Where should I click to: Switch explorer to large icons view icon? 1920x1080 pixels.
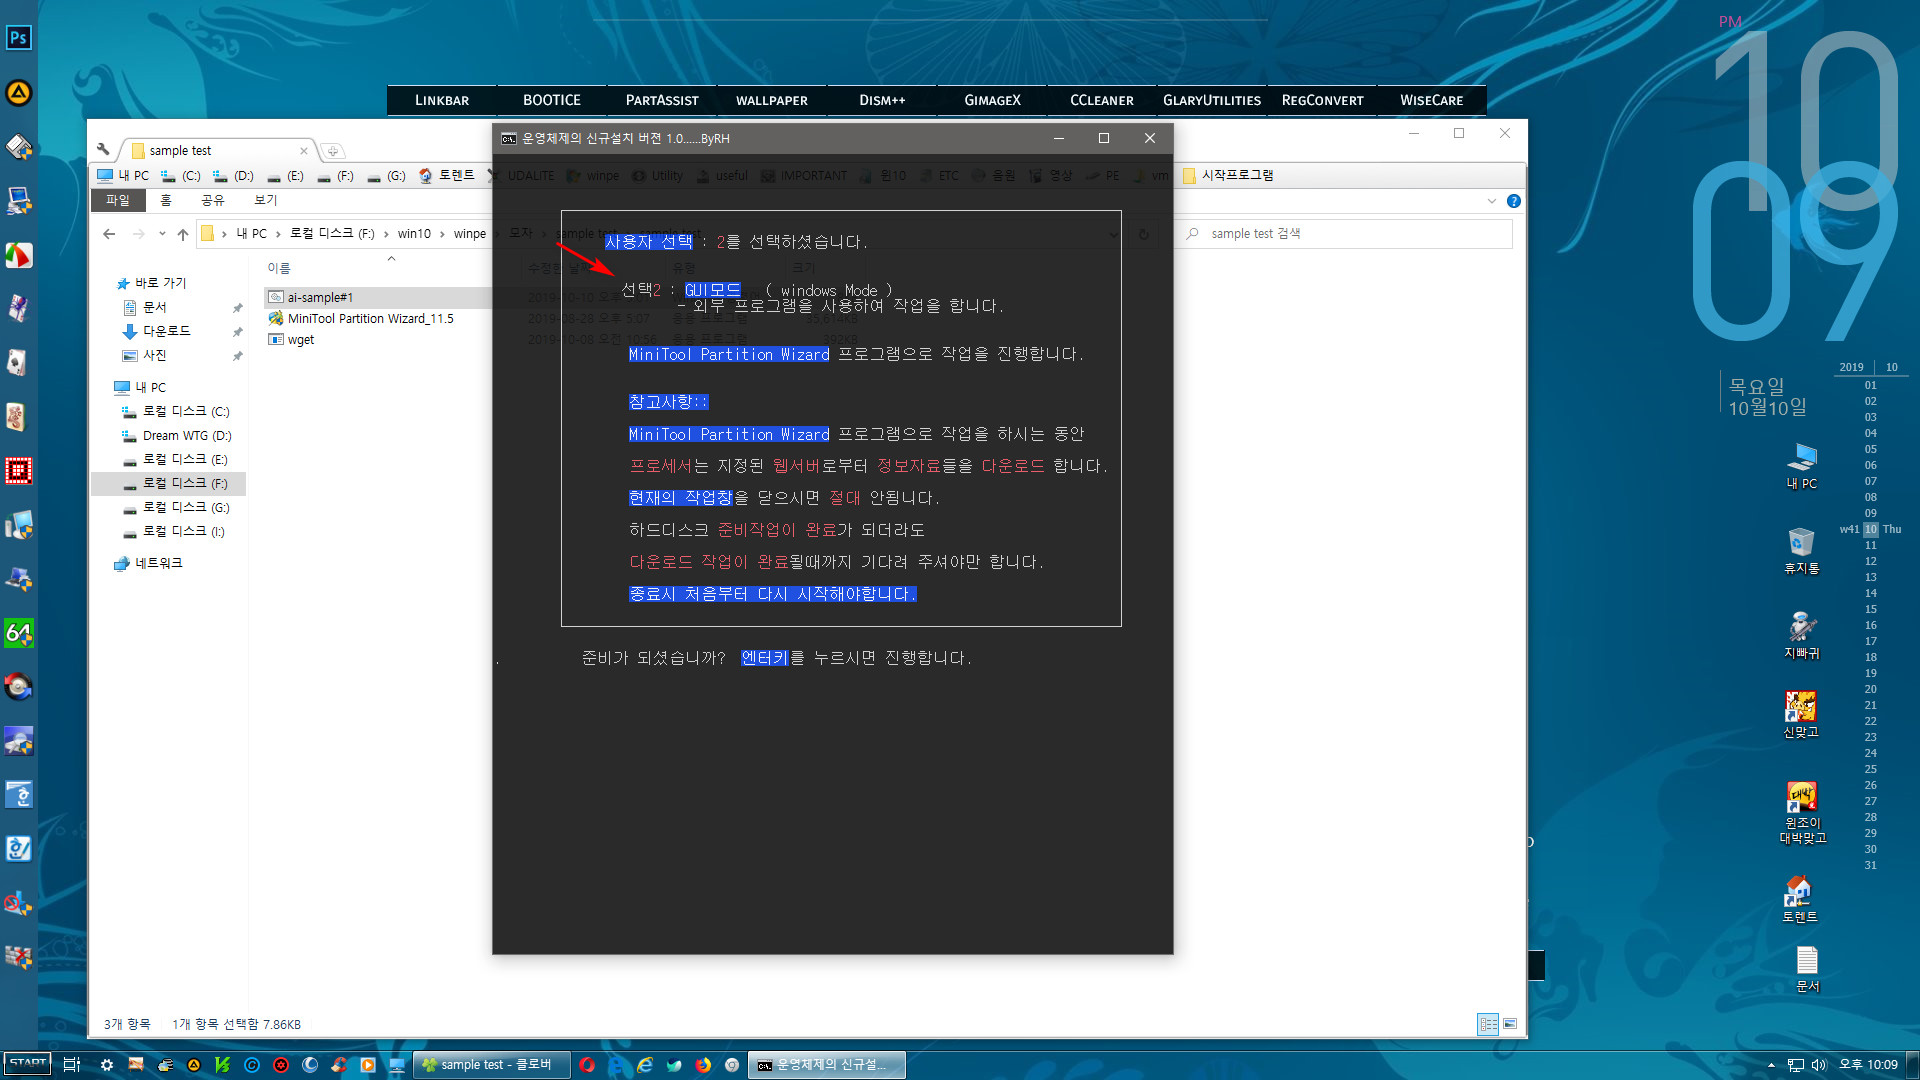pos(1510,1024)
